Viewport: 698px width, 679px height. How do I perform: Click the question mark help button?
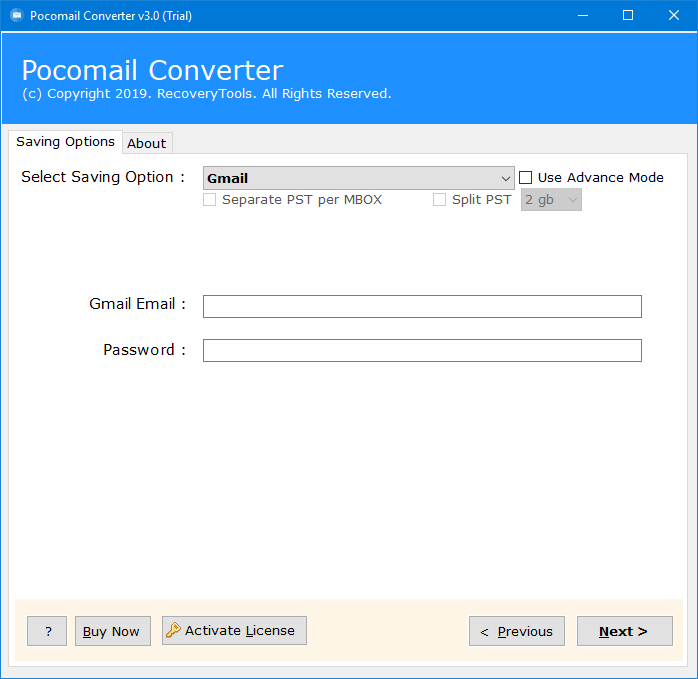pos(47,631)
